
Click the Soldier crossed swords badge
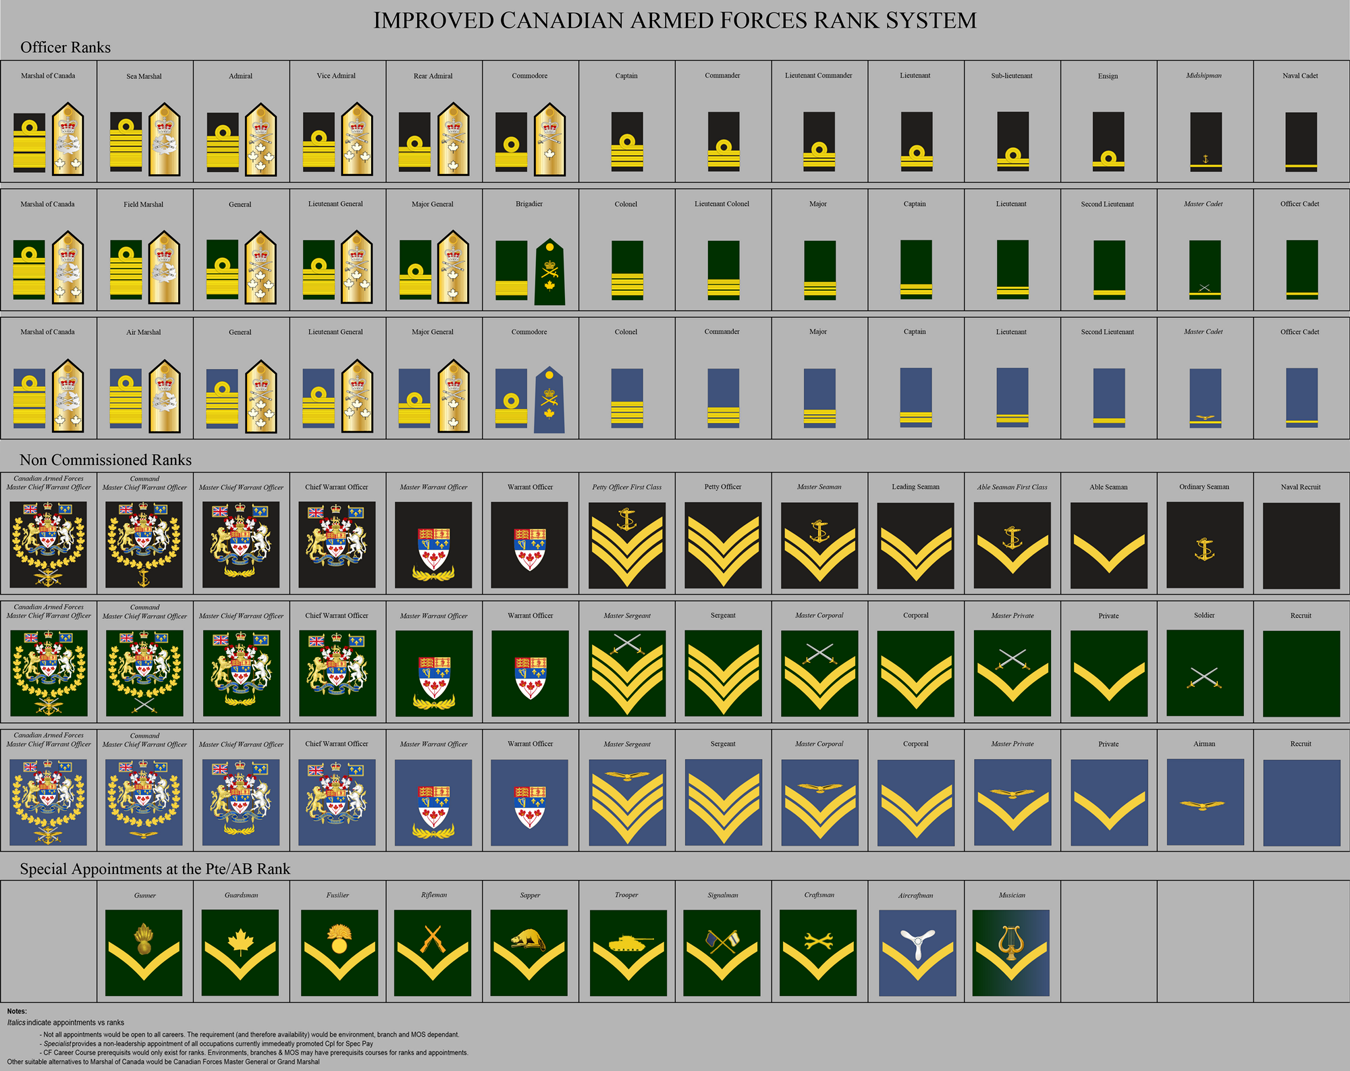tap(1205, 673)
